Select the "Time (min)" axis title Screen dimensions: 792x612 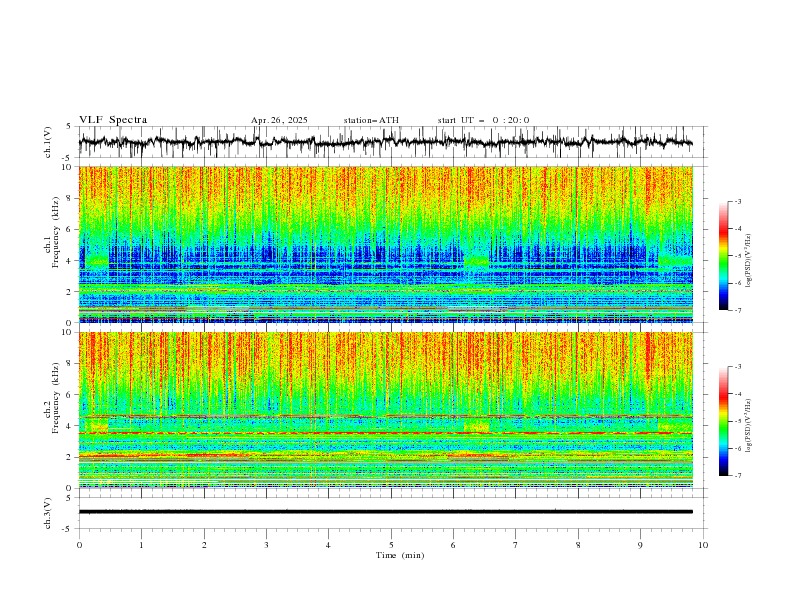tap(400, 555)
